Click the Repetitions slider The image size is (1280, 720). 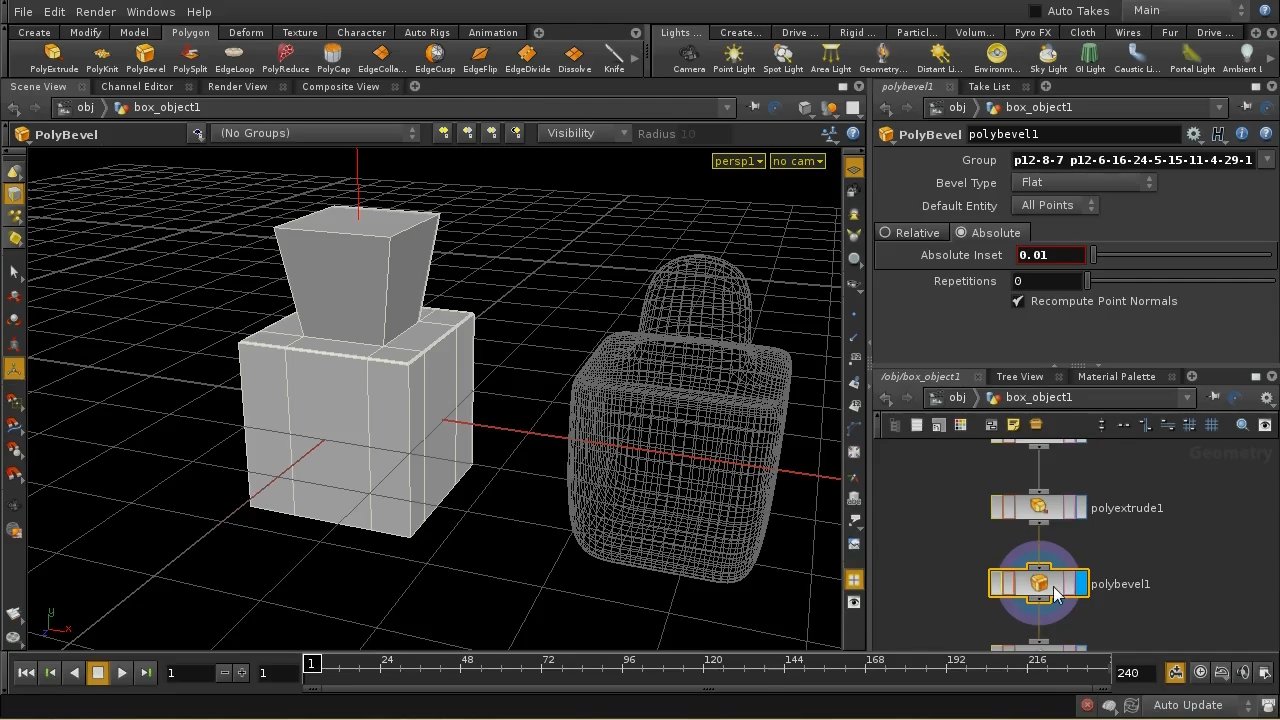pyautogui.click(x=1179, y=281)
